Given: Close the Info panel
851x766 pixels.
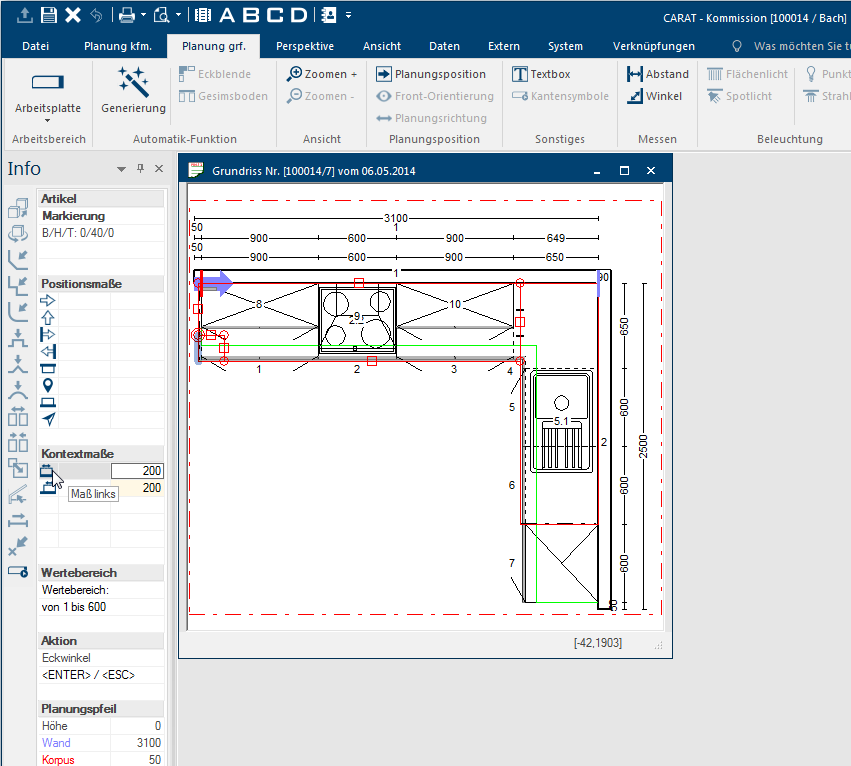Looking at the screenshot, I should pos(158,169).
